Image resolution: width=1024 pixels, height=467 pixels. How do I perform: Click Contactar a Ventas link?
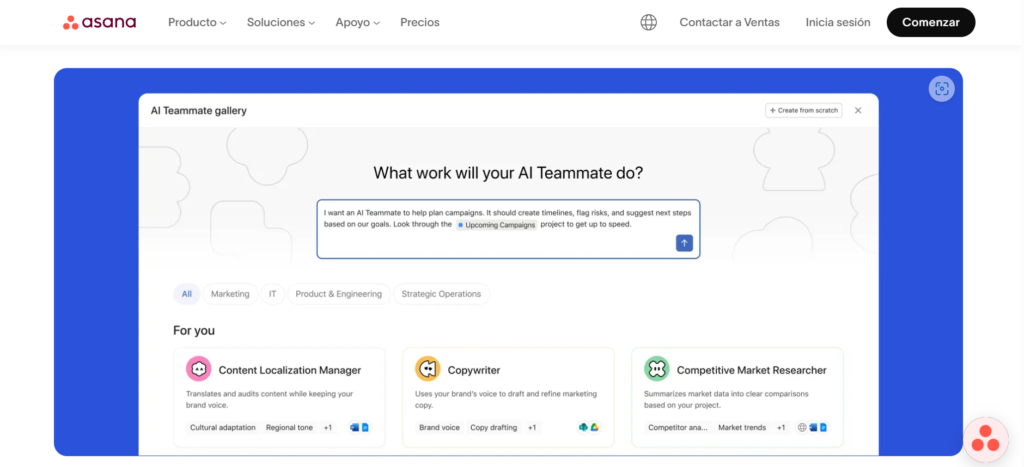[x=729, y=22]
